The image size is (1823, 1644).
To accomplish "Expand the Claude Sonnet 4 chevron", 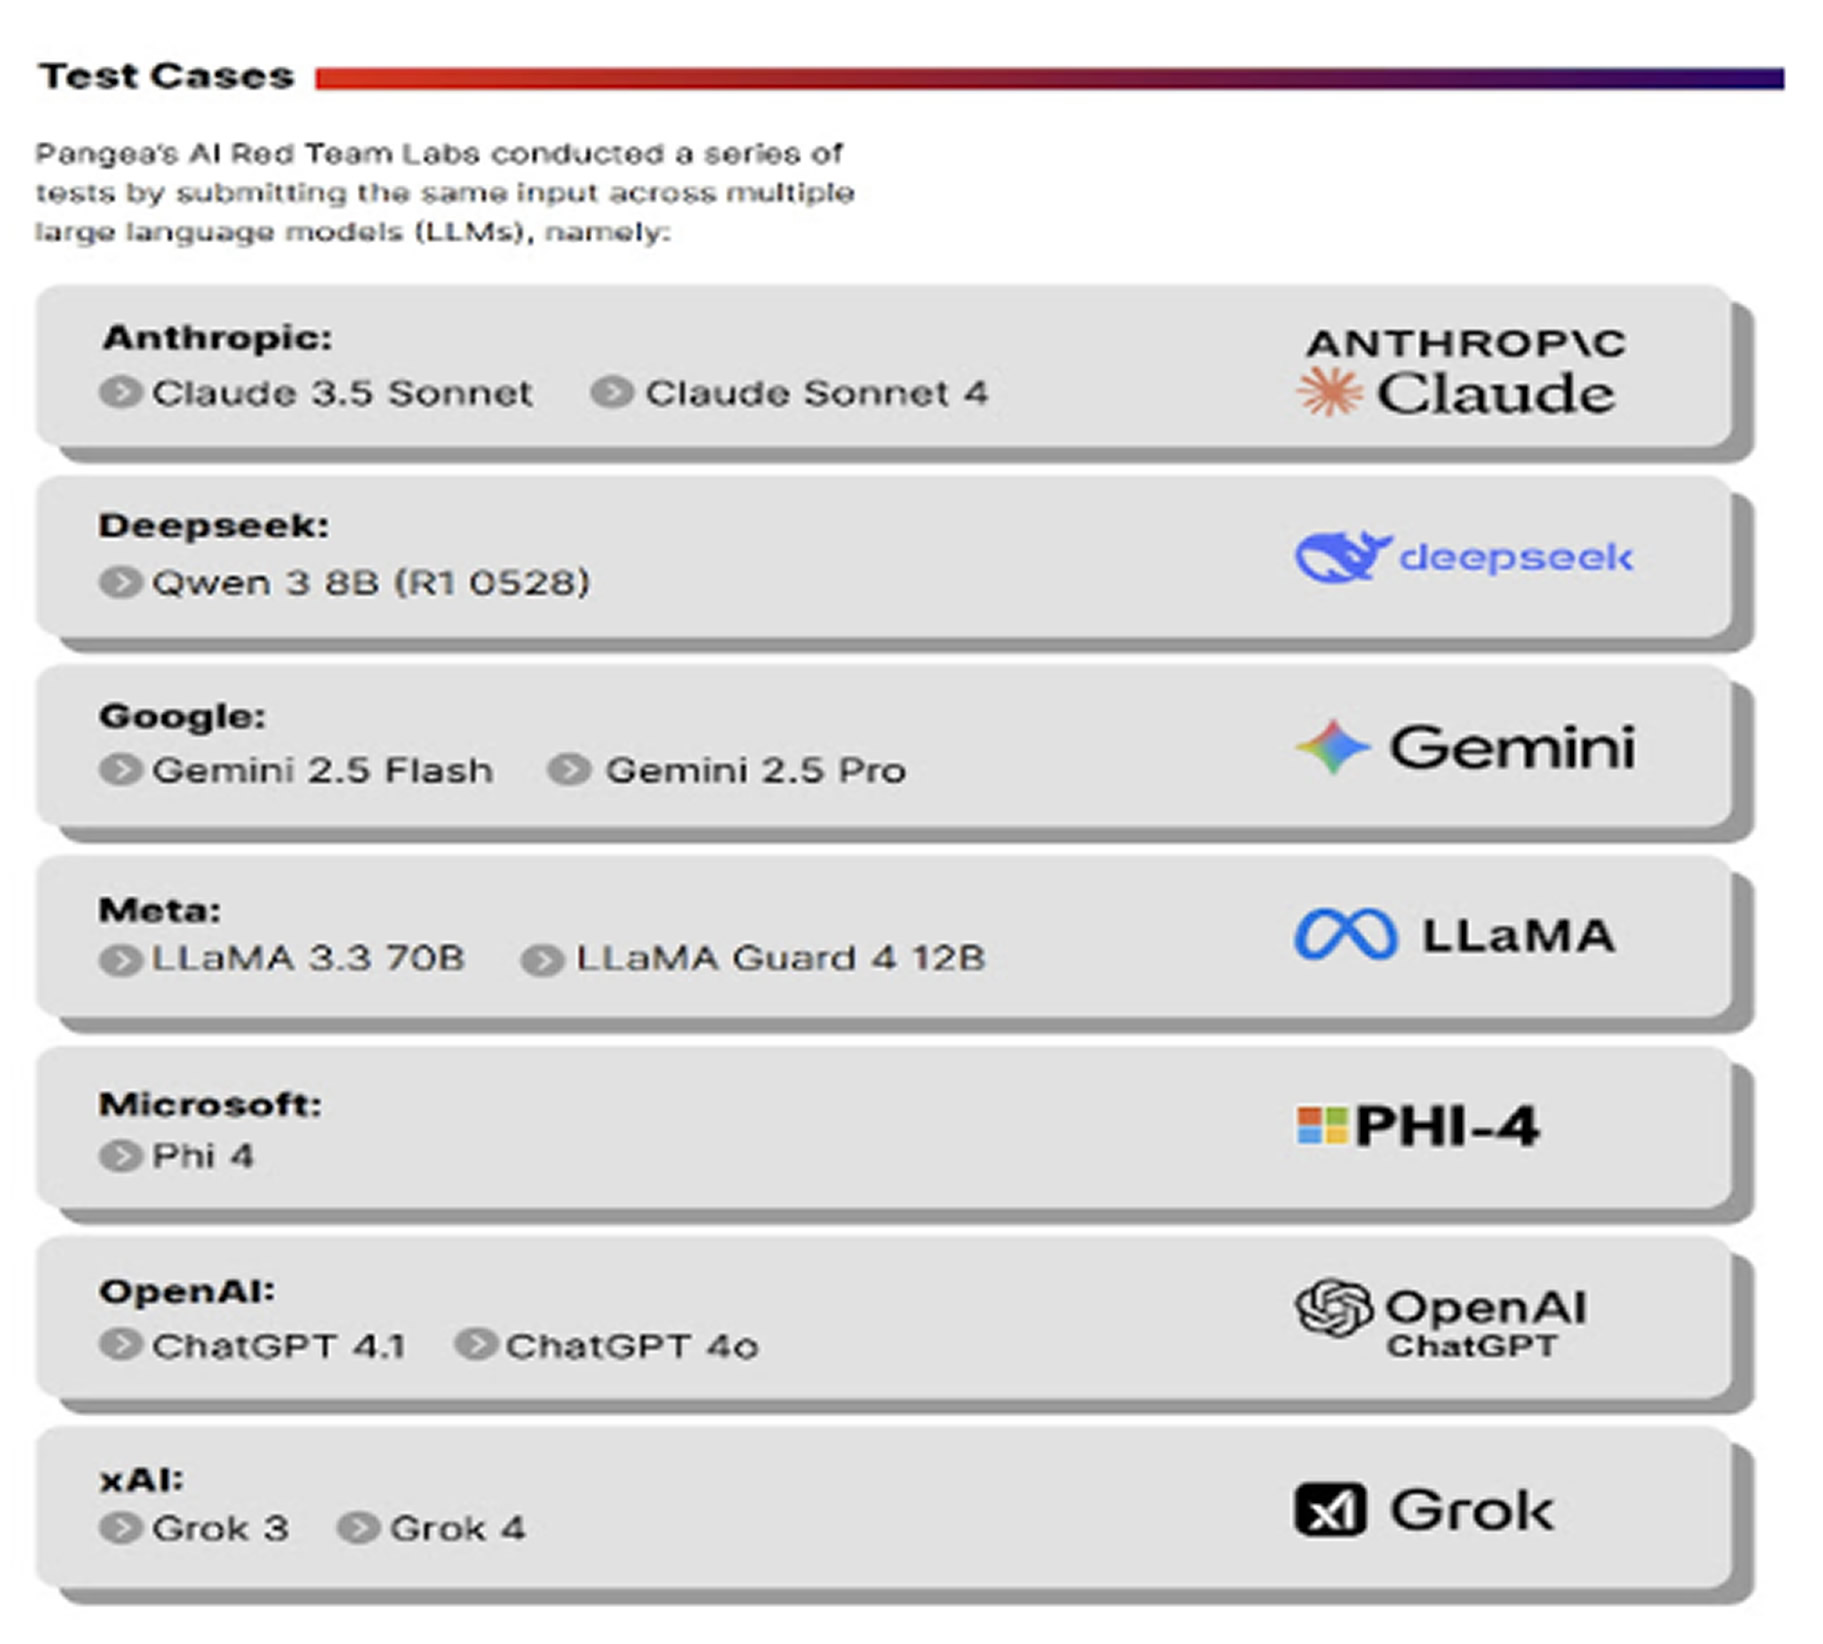I will pos(612,392).
